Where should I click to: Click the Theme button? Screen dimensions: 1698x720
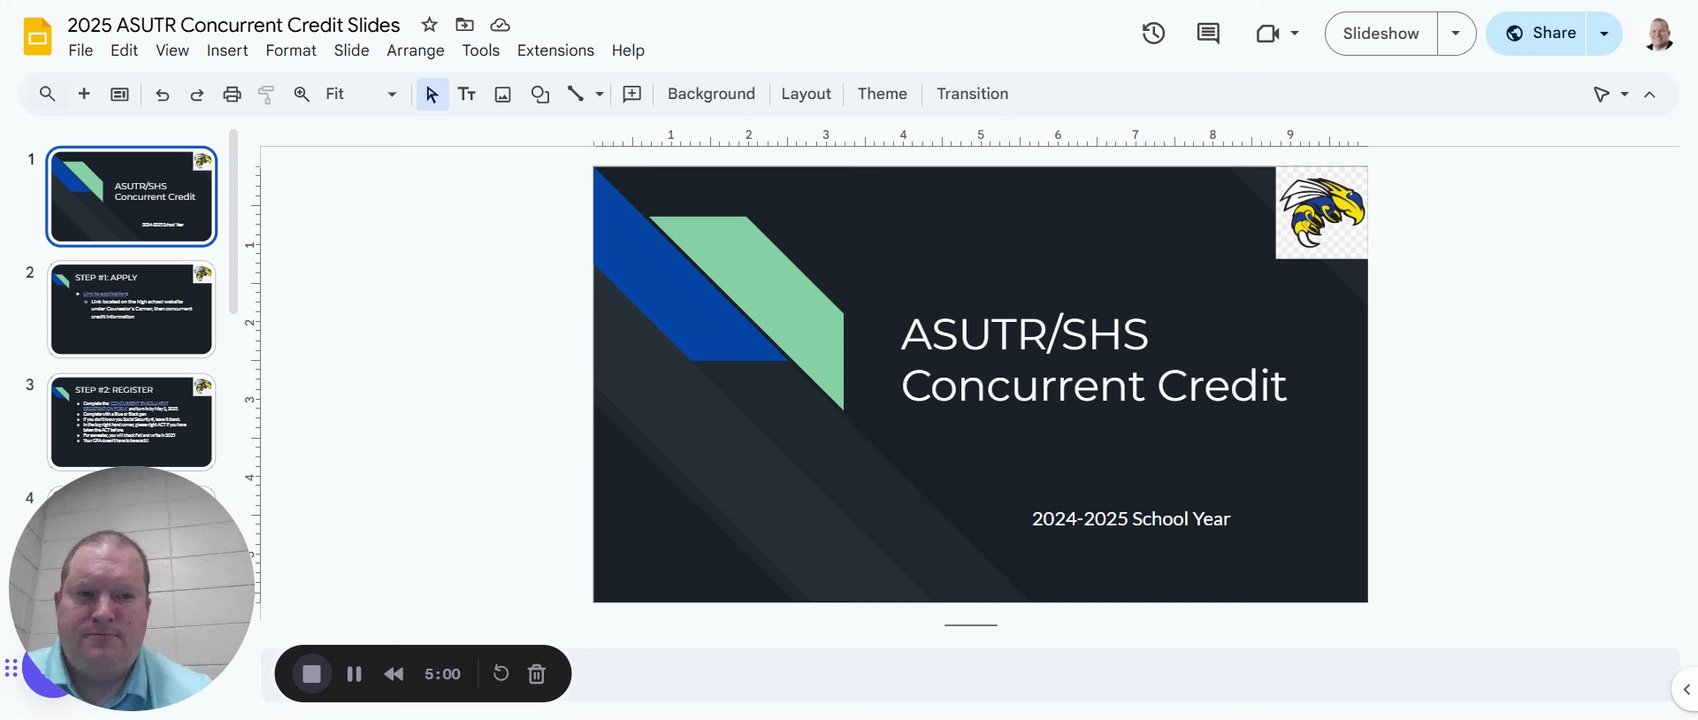[882, 94]
